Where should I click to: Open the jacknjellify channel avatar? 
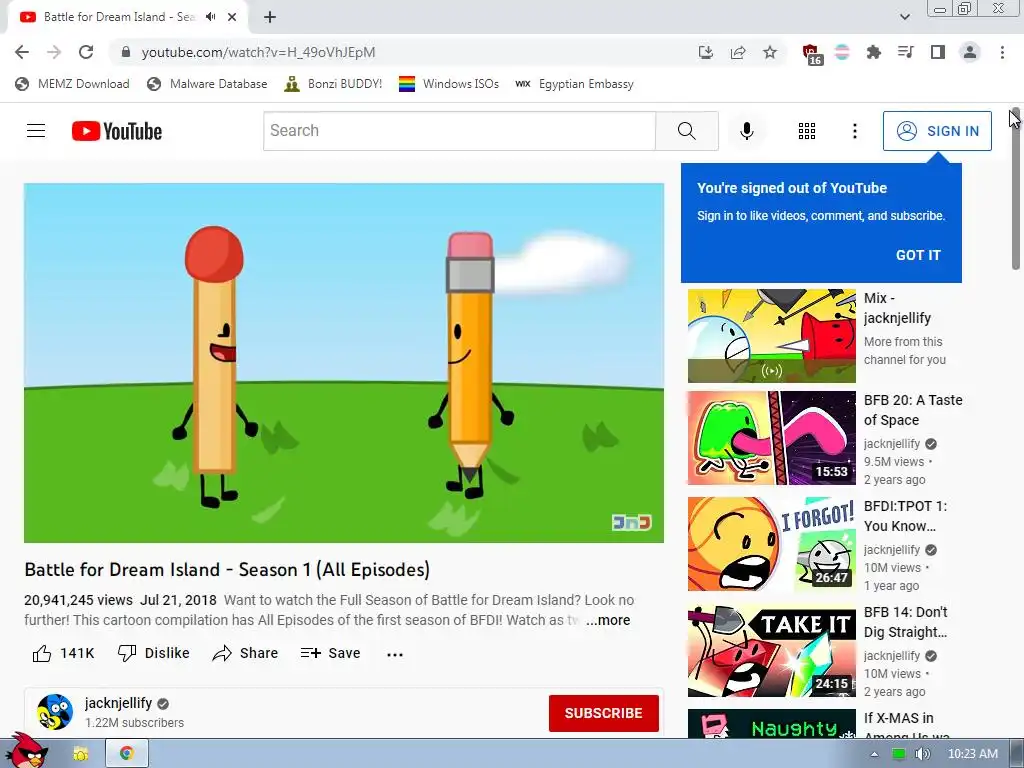[x=55, y=712]
